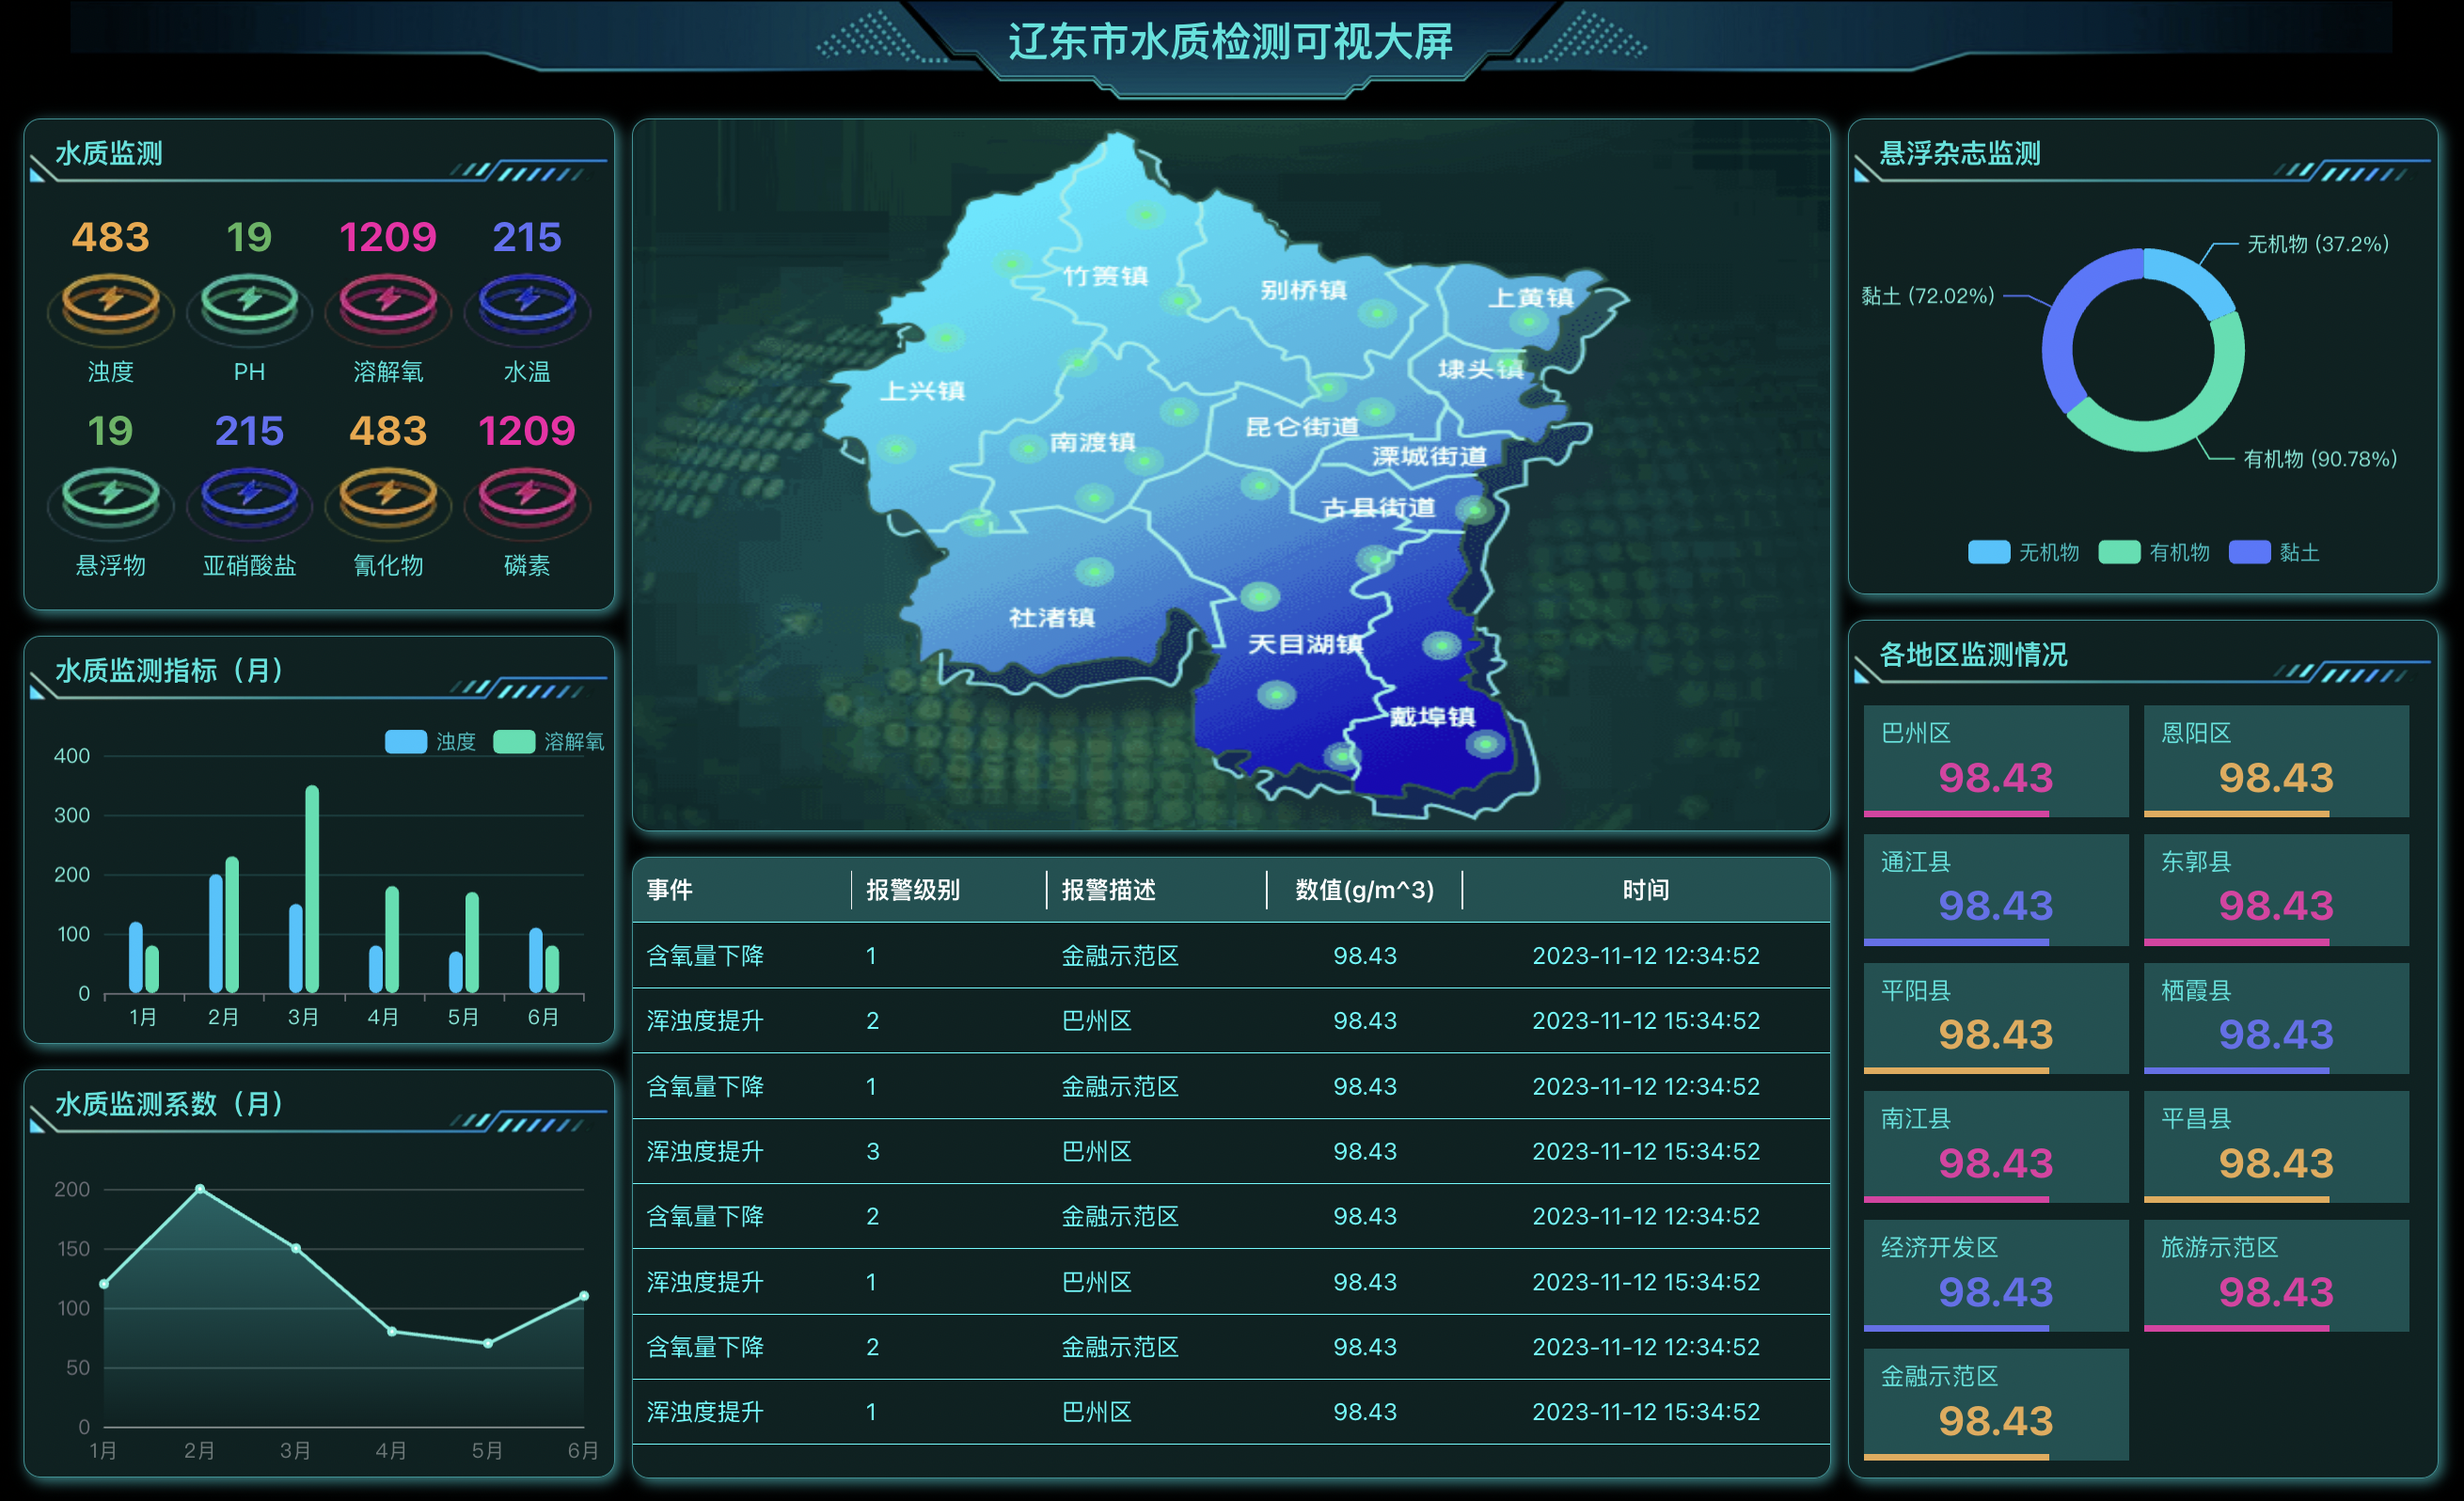The height and width of the screenshot is (1501, 2464).
Task: Select 竹箦镇 region on the map
Action: (x=1104, y=276)
